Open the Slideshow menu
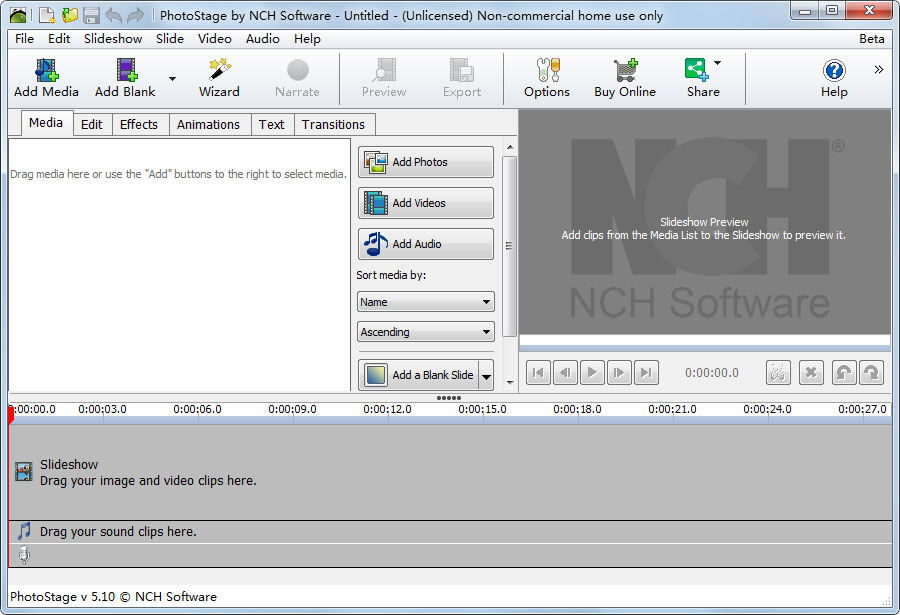This screenshot has height=615, width=900. tap(113, 38)
